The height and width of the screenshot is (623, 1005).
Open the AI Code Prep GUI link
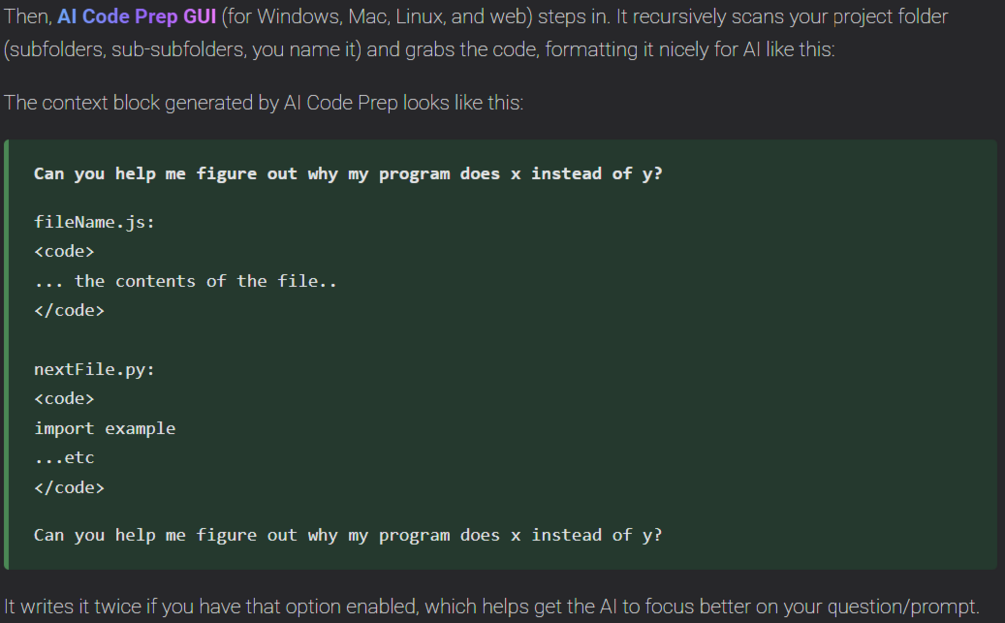pyautogui.click(x=137, y=16)
